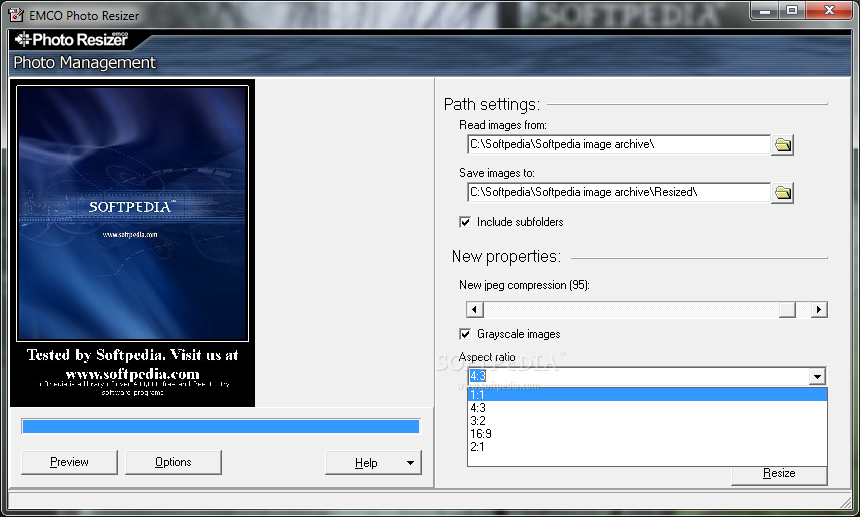Click the blue progress bar
The image size is (860, 517).
pos(220,427)
